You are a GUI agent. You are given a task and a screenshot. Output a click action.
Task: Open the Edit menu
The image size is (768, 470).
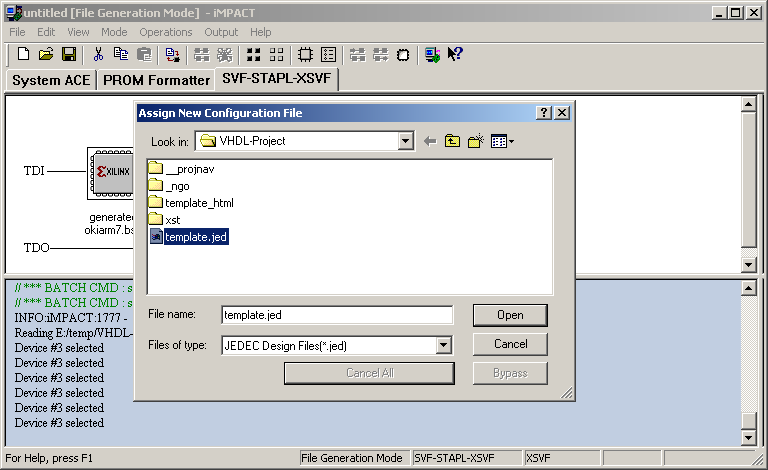click(46, 32)
